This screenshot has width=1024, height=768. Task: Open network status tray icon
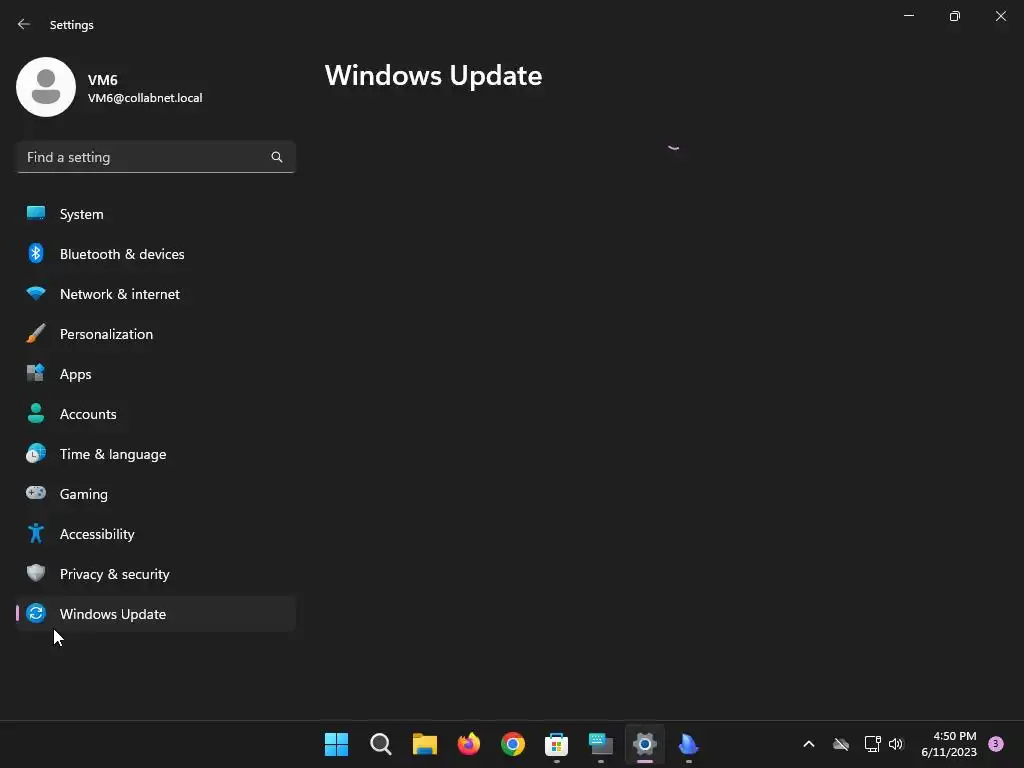tap(872, 744)
